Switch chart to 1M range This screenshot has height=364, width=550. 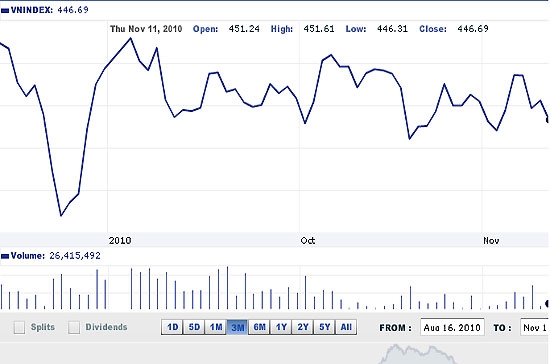click(216, 327)
